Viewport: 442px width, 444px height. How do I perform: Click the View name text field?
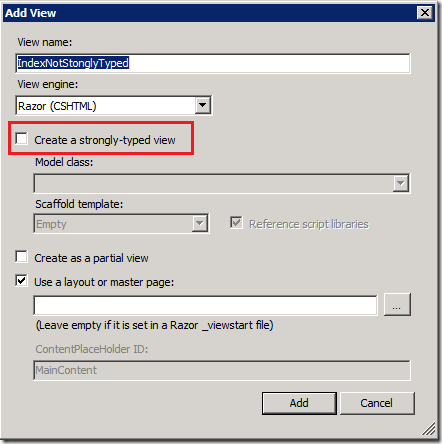[213, 63]
